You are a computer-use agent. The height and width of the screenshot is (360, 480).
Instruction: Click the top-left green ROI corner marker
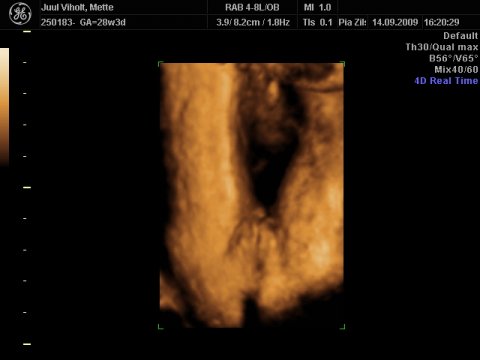pyautogui.click(x=160, y=63)
